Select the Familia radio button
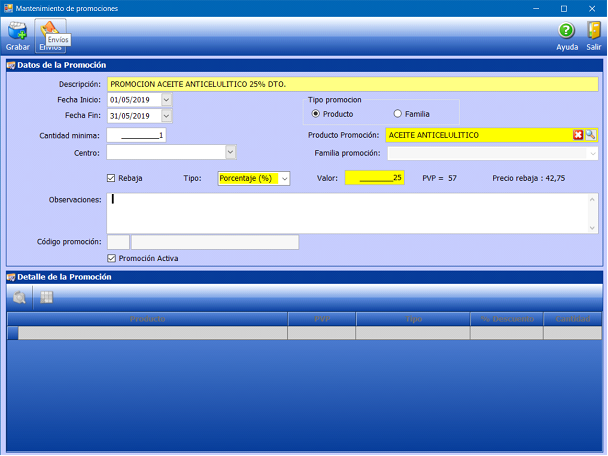This screenshot has width=608, height=456. click(398, 114)
